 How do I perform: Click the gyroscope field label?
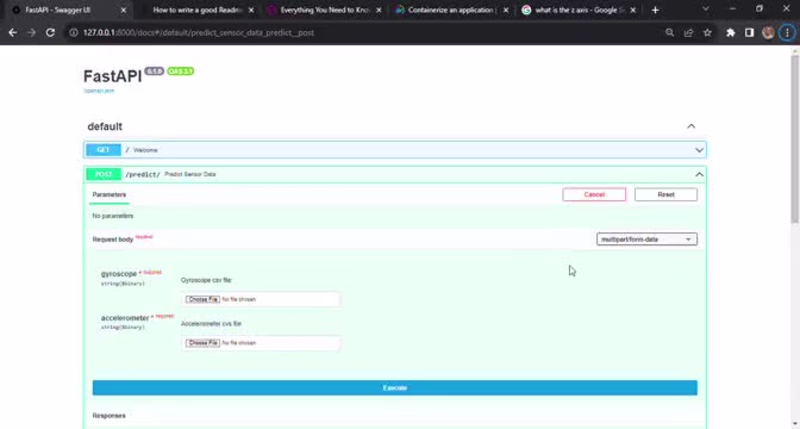click(119, 274)
